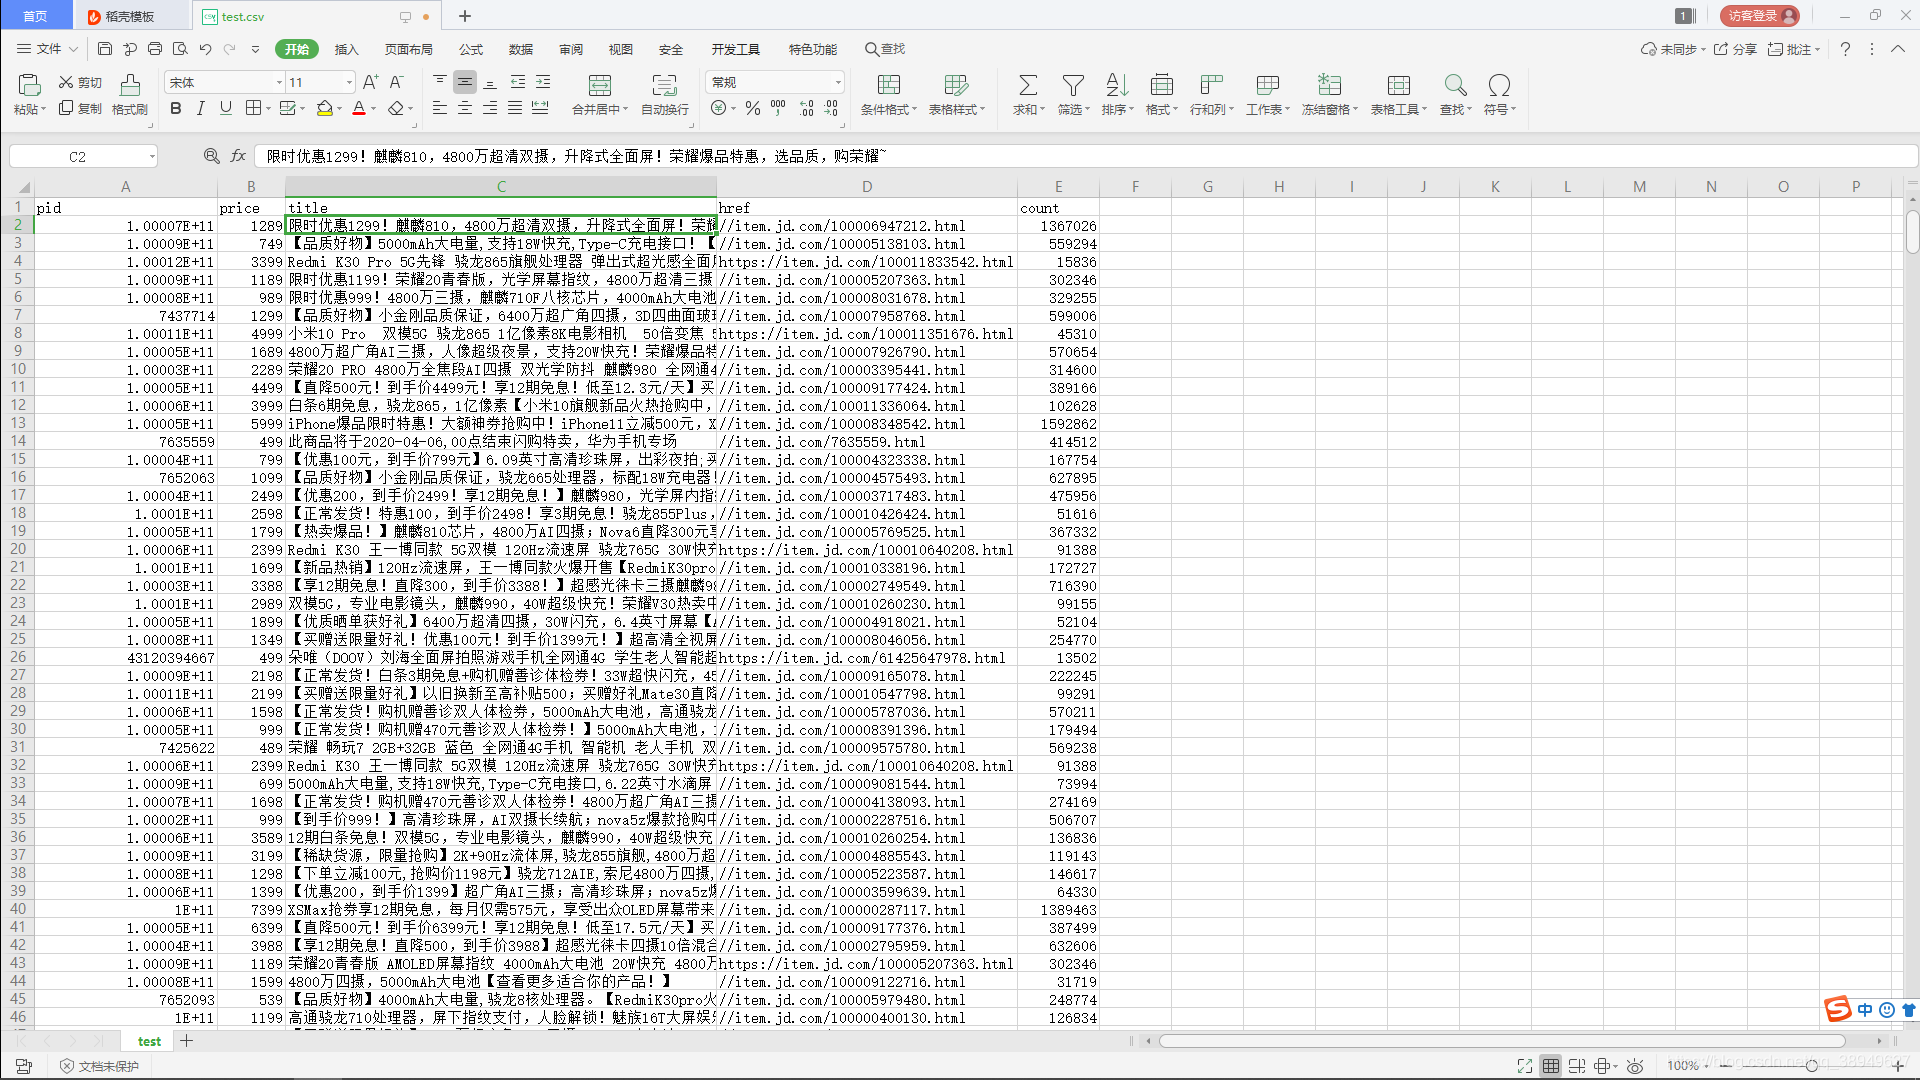This screenshot has height=1080, width=1920.
Task: Toggle eye protection mode in status bar
Action: (1635, 1066)
